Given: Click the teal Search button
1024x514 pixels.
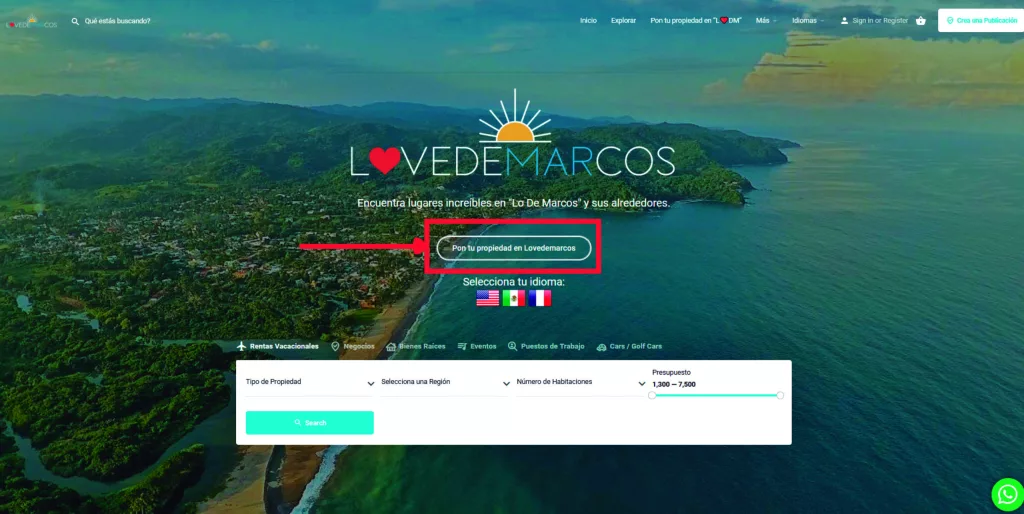Looking at the screenshot, I should point(310,423).
